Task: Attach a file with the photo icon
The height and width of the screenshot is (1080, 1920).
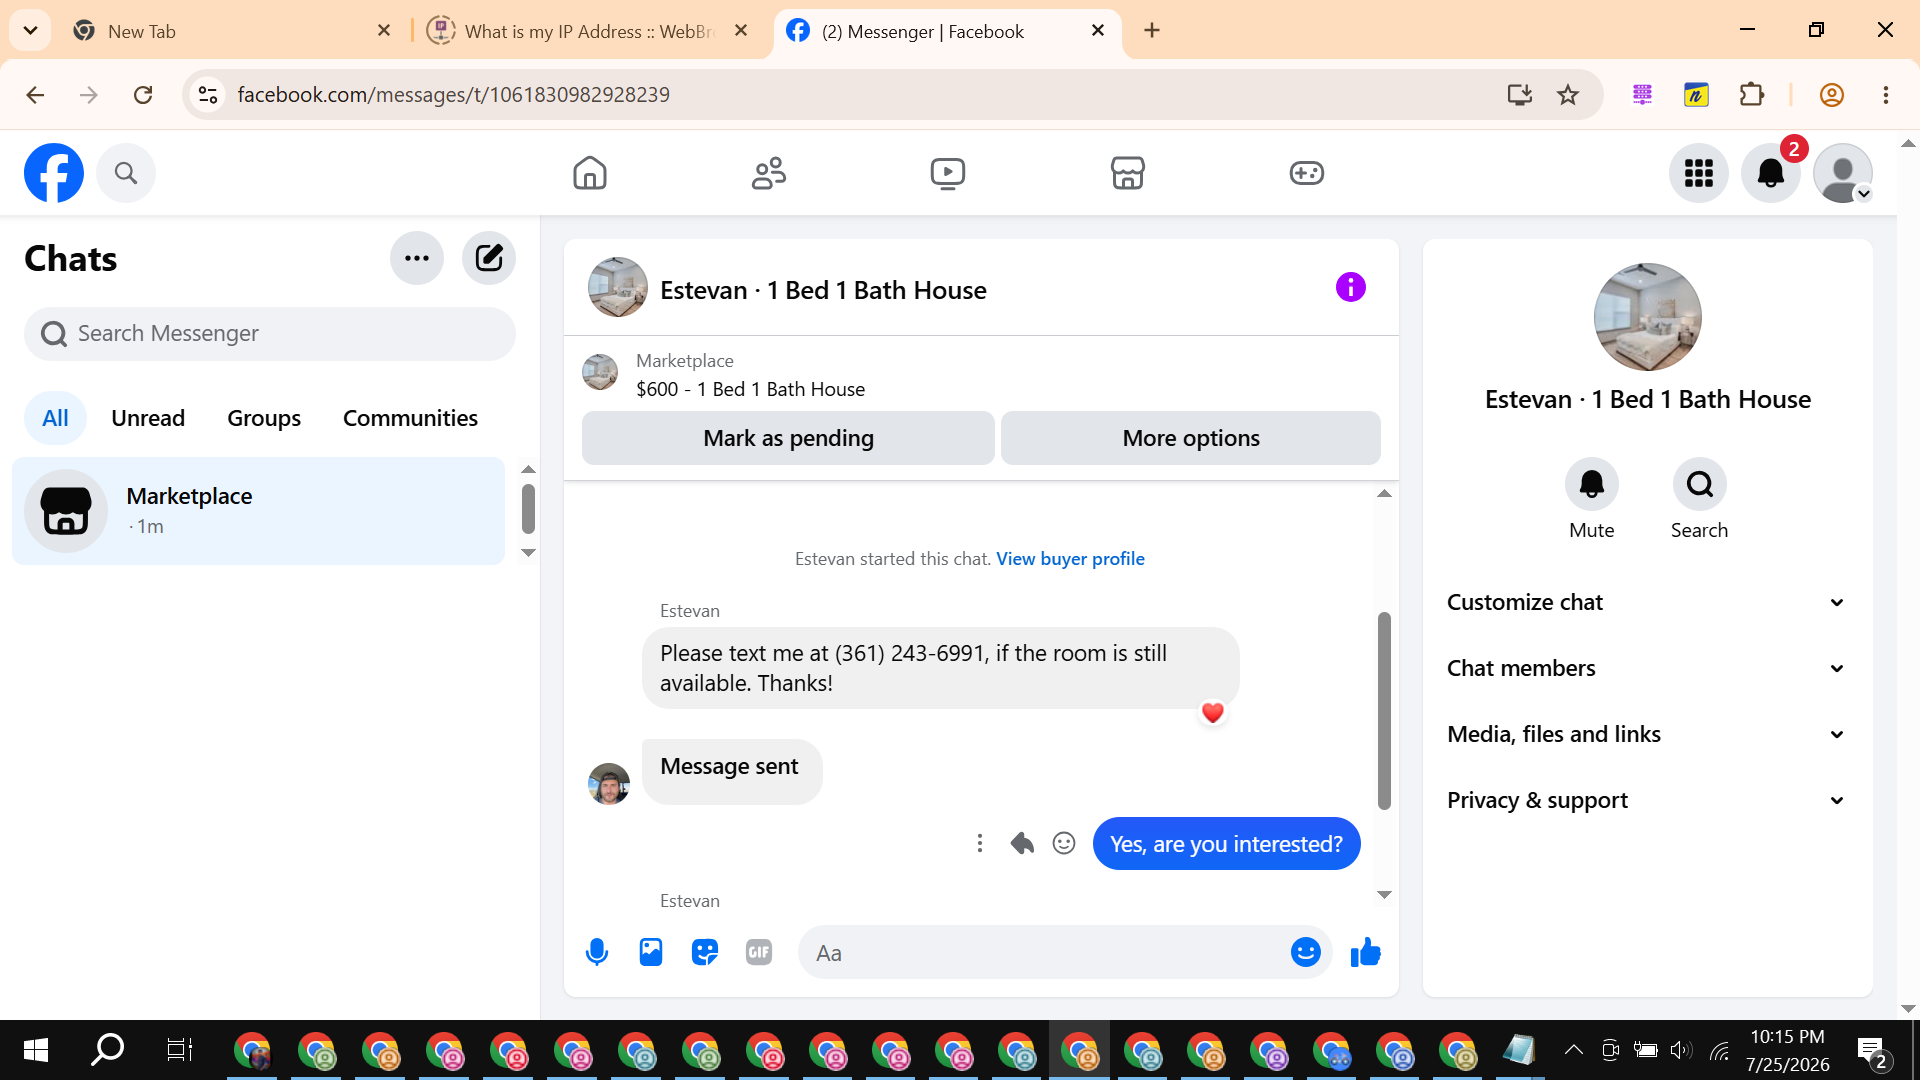Action: click(x=651, y=953)
